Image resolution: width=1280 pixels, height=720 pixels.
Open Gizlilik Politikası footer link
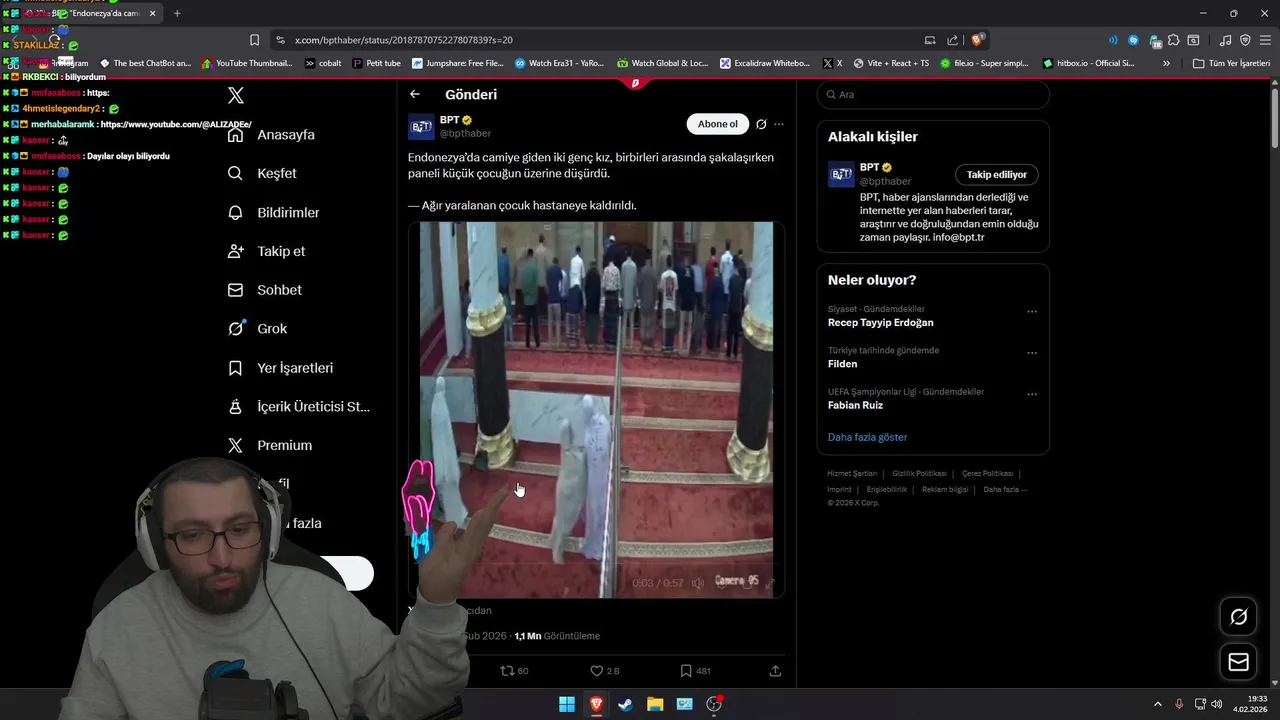click(919, 473)
